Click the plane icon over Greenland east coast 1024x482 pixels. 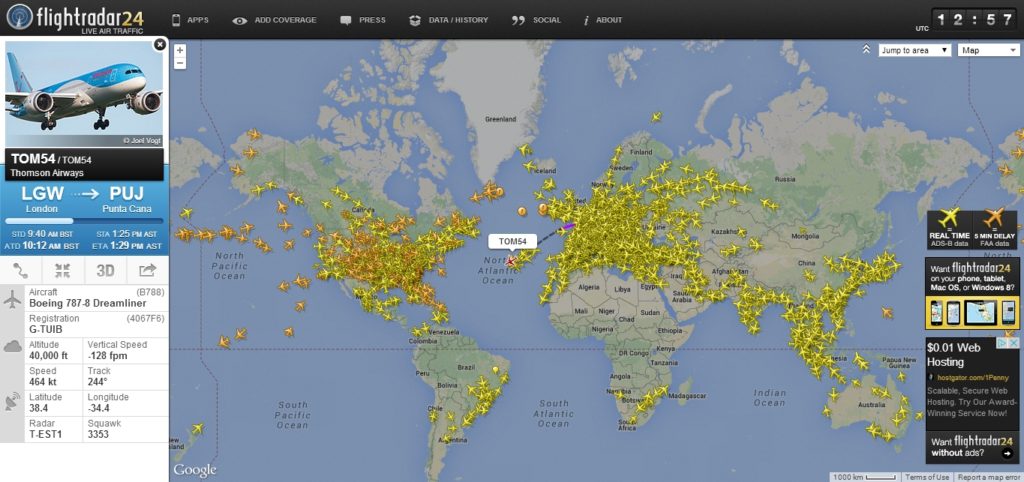(524, 150)
